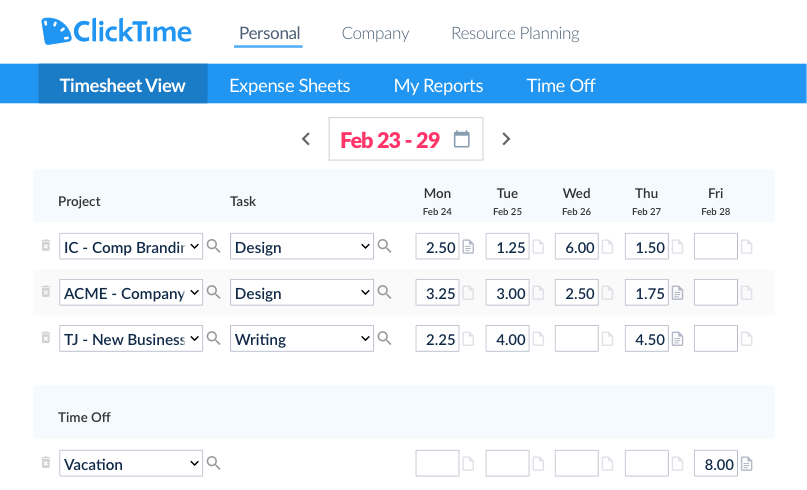Open the Time Off tab
807x490 pixels.
pyautogui.click(x=561, y=85)
